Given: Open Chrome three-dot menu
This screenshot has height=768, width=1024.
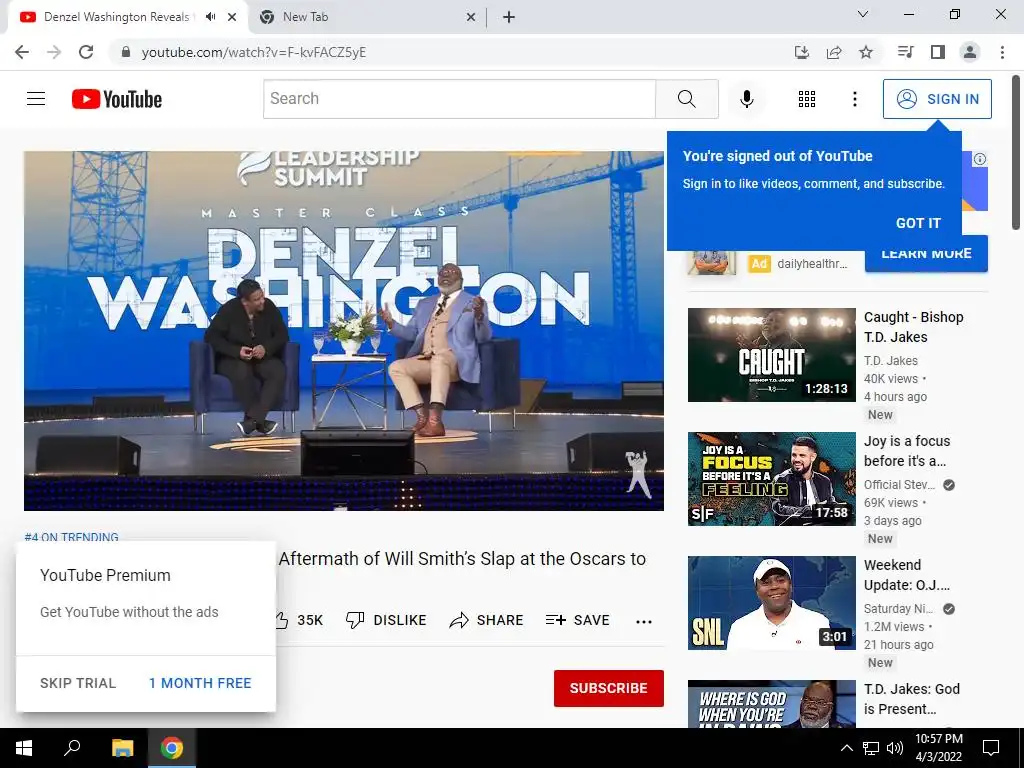Looking at the screenshot, I should pyautogui.click(x=1002, y=52).
